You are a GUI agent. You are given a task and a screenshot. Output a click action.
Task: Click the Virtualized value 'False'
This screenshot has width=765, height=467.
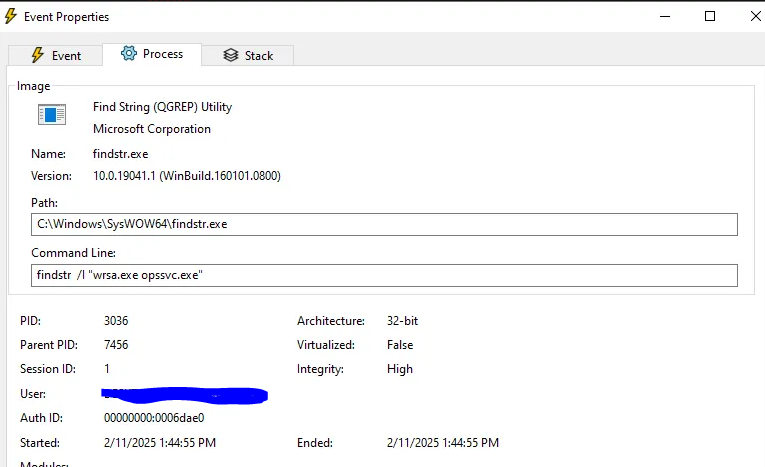[x=400, y=345]
